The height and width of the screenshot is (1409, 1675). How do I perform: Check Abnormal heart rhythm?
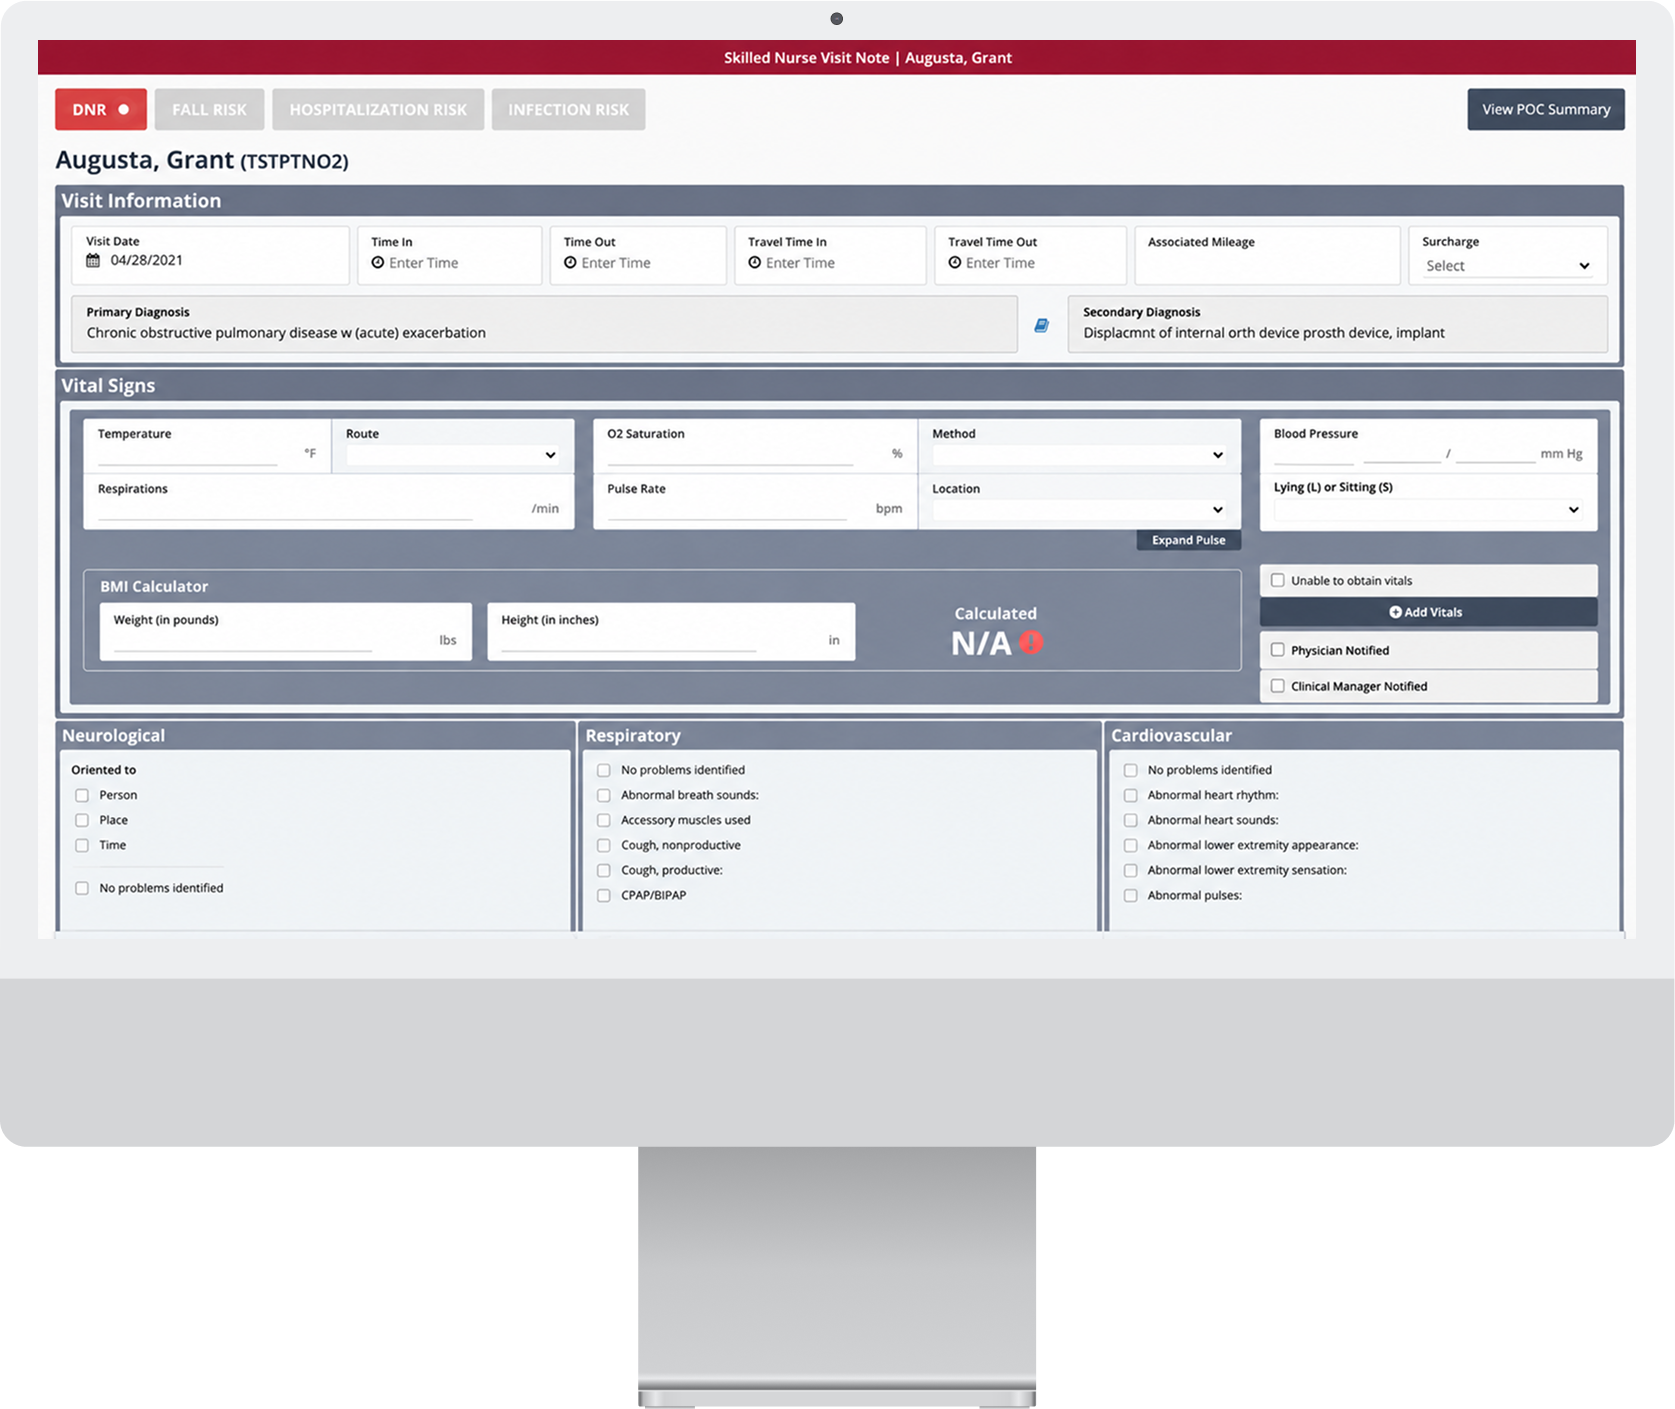(1131, 795)
